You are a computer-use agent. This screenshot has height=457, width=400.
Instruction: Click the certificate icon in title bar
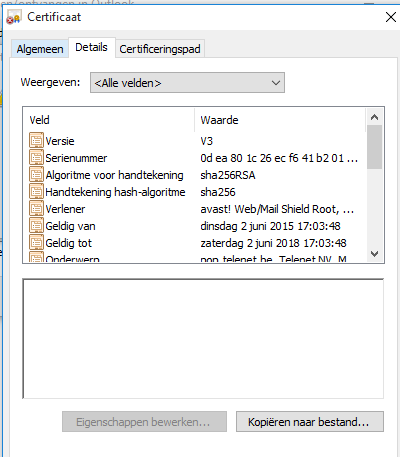[x=14, y=17]
